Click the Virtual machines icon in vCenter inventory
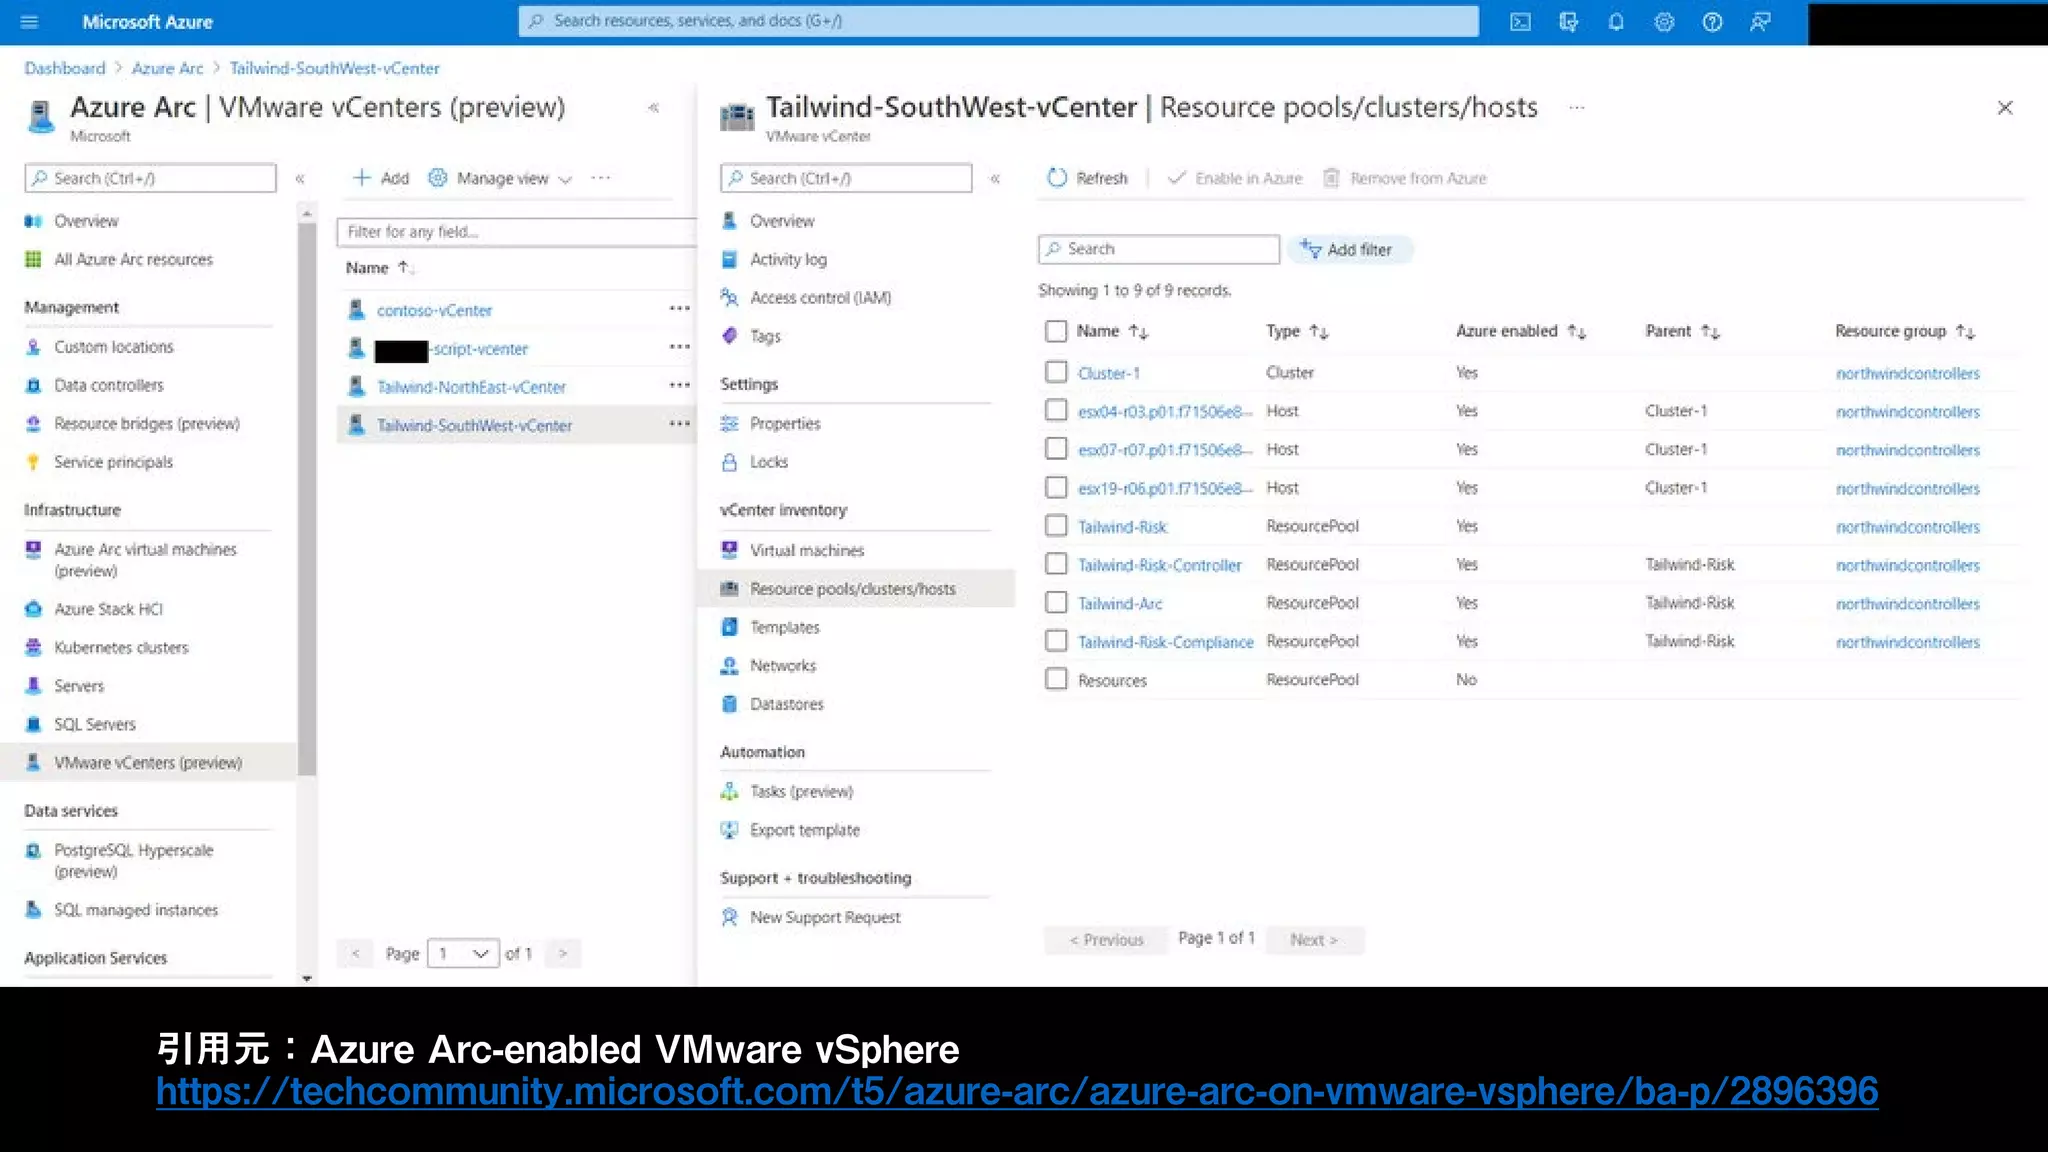Screen dimensions: 2048x1152 point(730,550)
